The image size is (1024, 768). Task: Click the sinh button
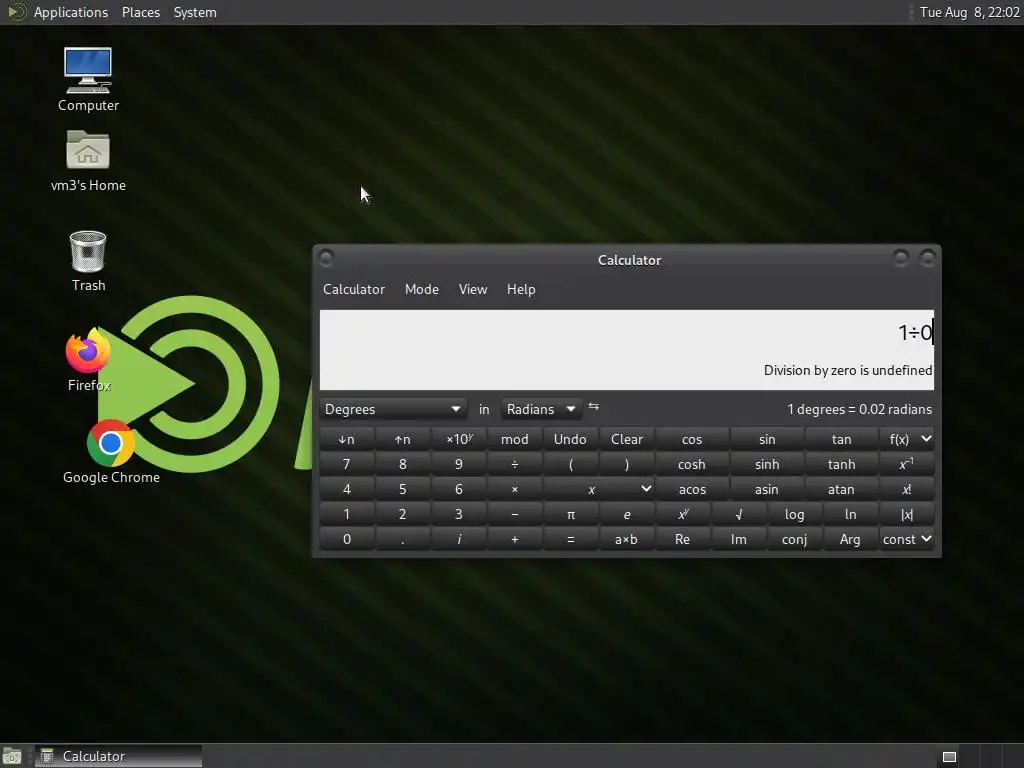pos(767,464)
